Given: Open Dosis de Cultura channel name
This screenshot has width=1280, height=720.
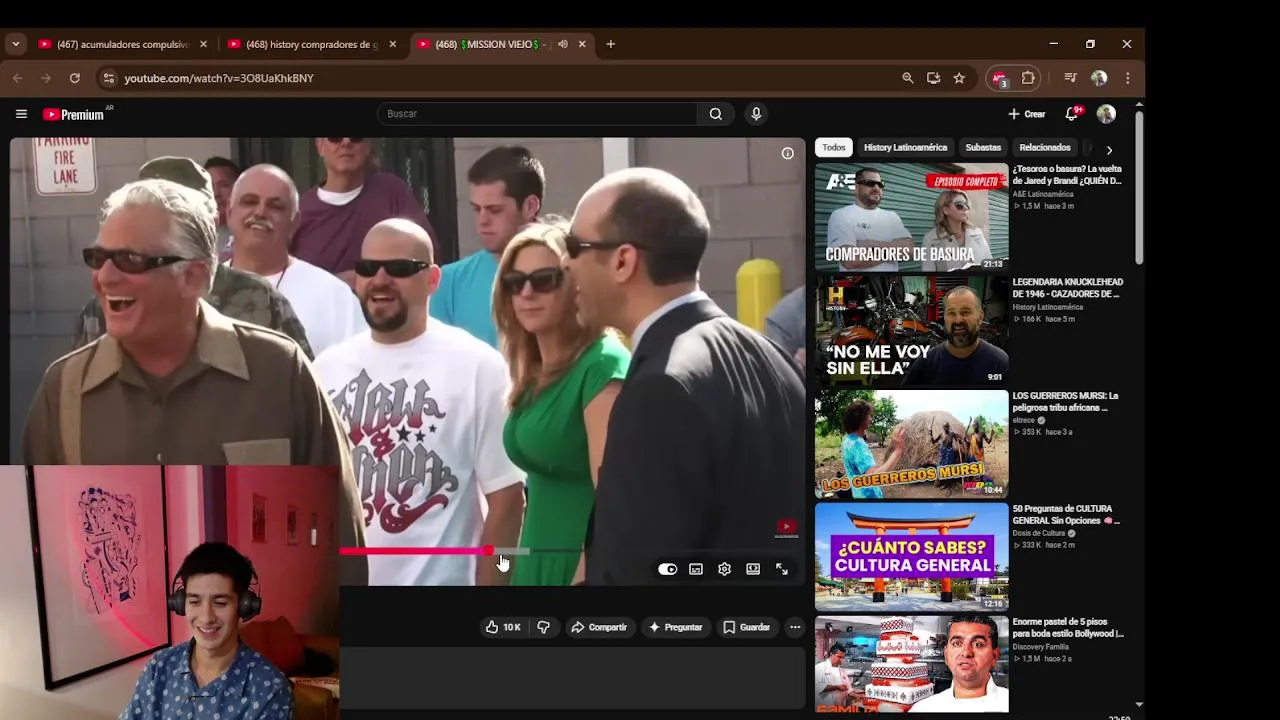Looking at the screenshot, I should [x=1039, y=533].
